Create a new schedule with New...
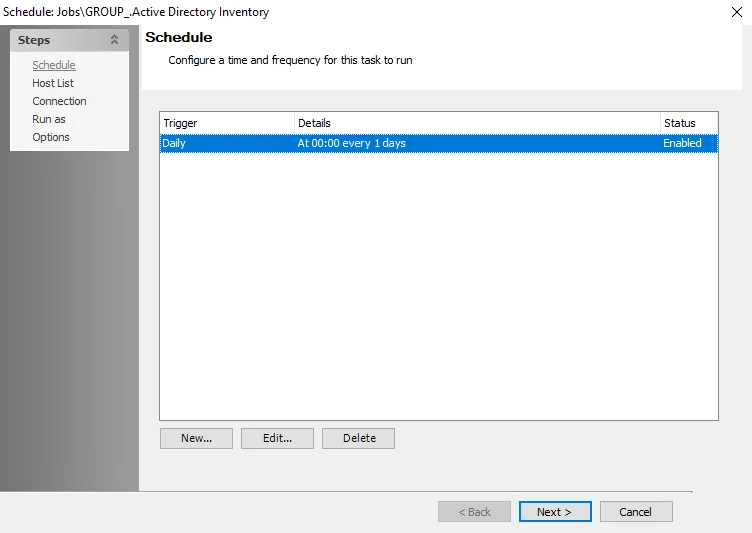Viewport: 752px width, 533px height. 196,438
